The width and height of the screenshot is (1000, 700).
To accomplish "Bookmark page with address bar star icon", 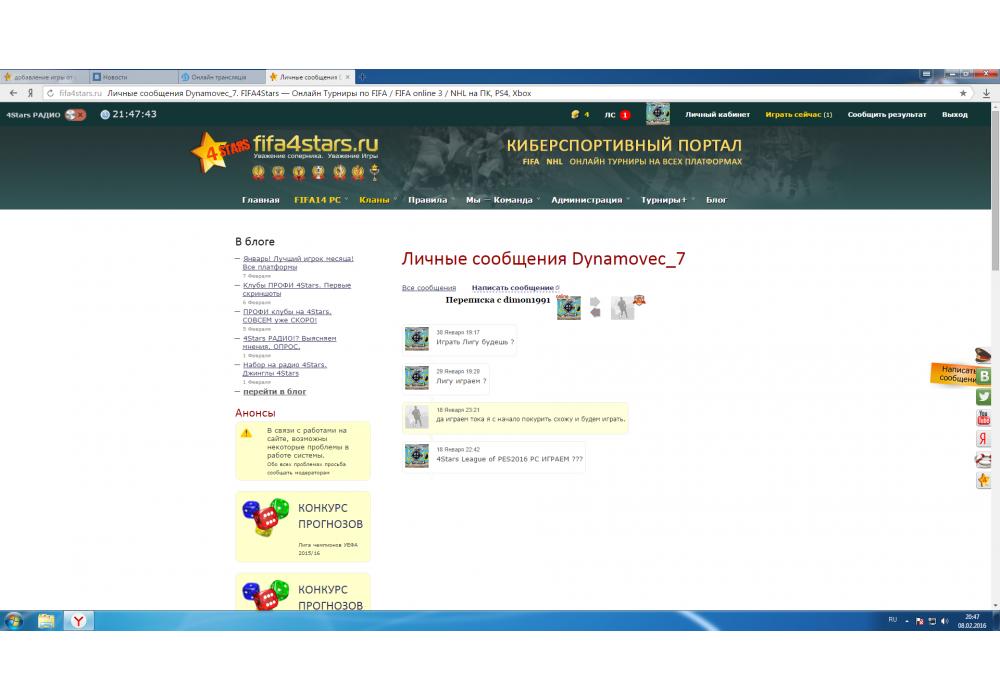I will tap(963, 93).
